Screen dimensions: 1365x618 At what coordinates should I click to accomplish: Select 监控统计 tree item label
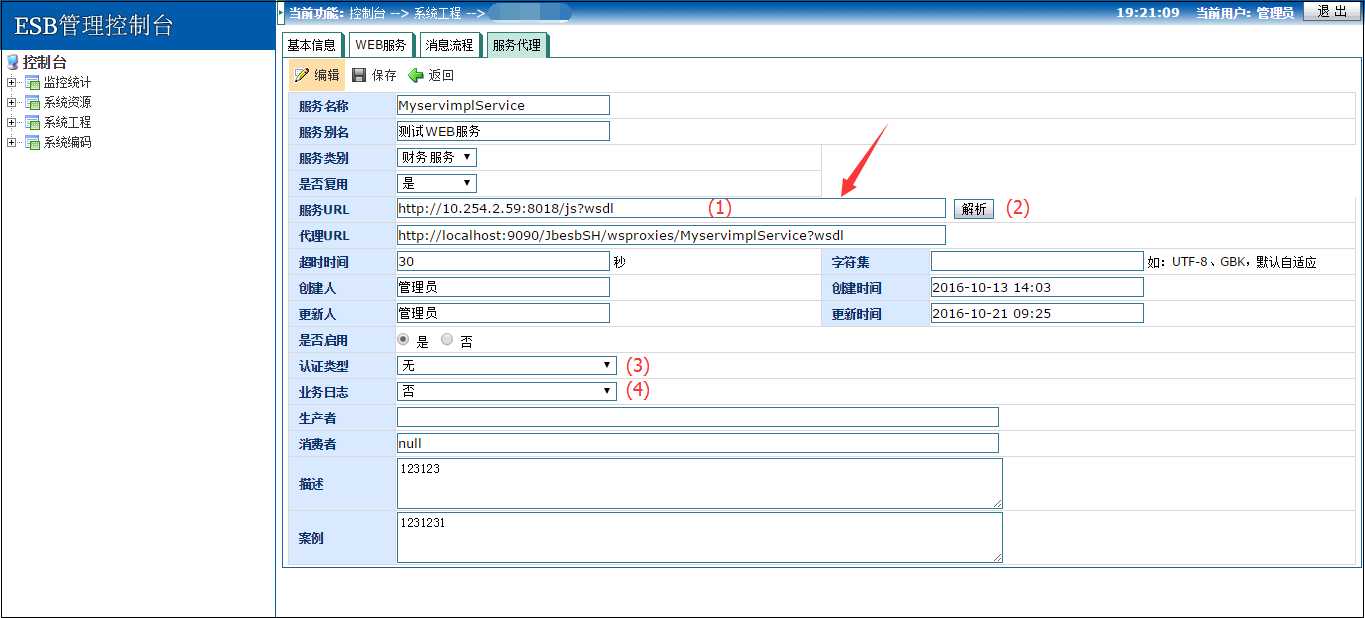(x=67, y=82)
